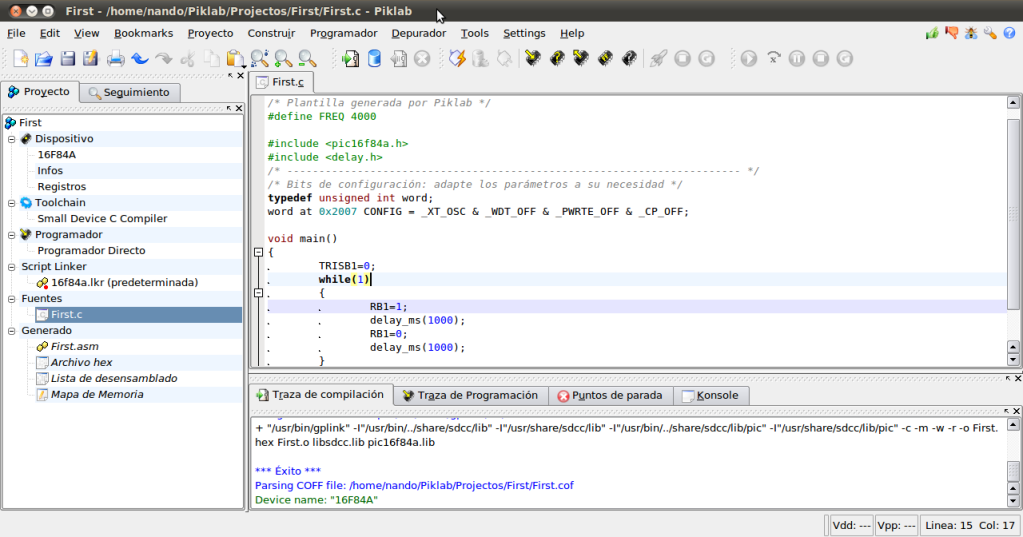Click the wrench icon at top right
The height and width of the screenshot is (537, 1023).
(990, 33)
